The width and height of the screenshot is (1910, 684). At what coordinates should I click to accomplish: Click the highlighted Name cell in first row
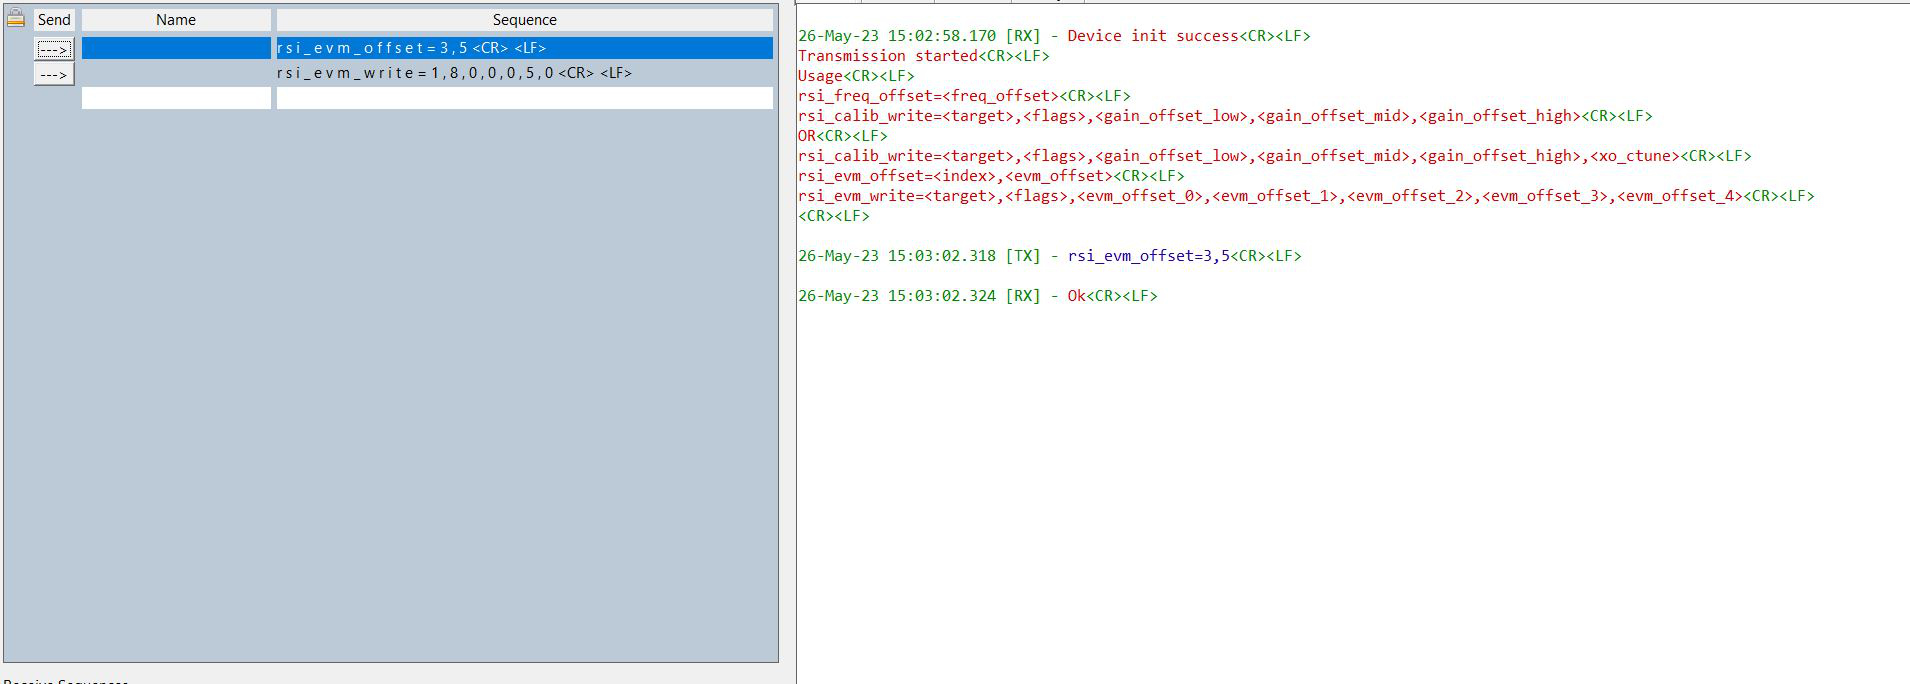[x=176, y=48]
